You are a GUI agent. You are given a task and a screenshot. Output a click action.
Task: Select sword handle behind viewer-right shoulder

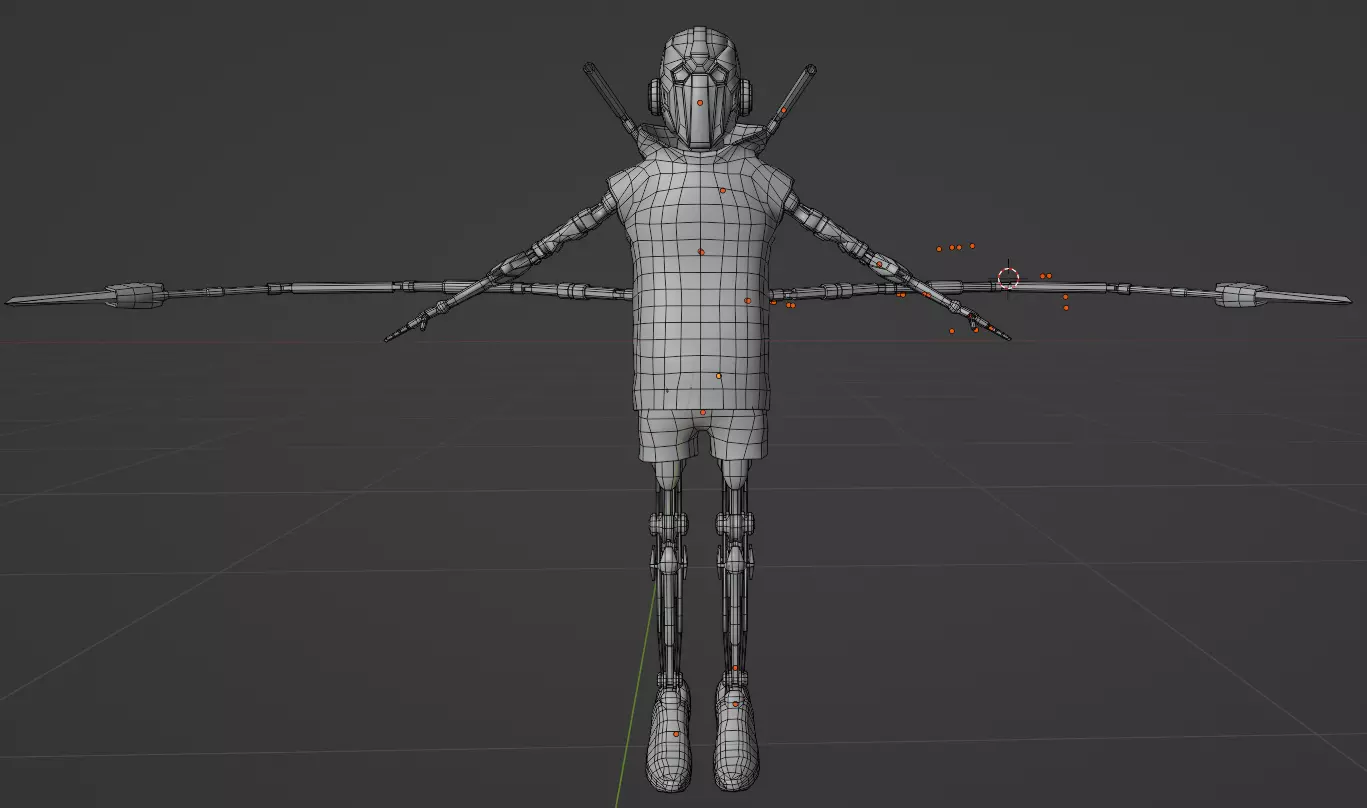(x=792, y=97)
